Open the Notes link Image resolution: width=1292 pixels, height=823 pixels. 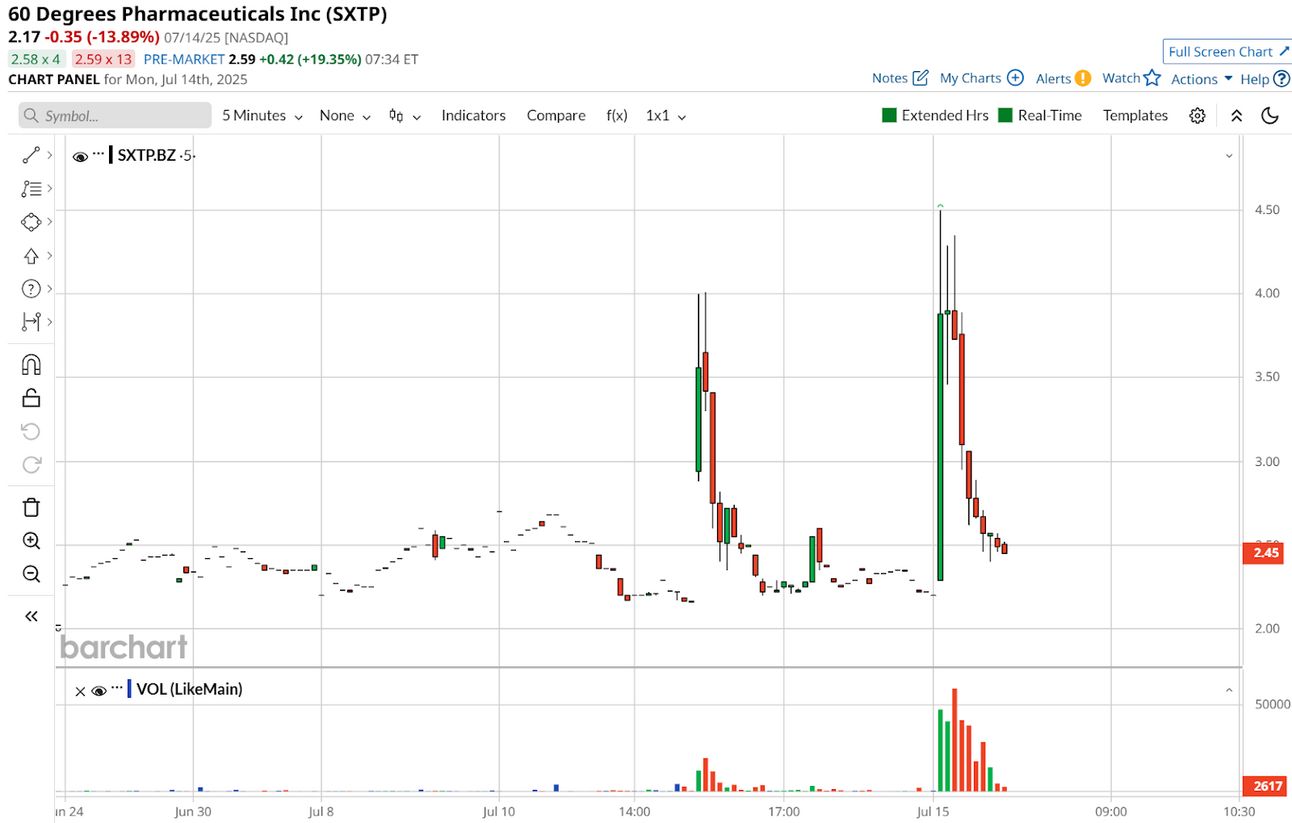[x=890, y=78]
